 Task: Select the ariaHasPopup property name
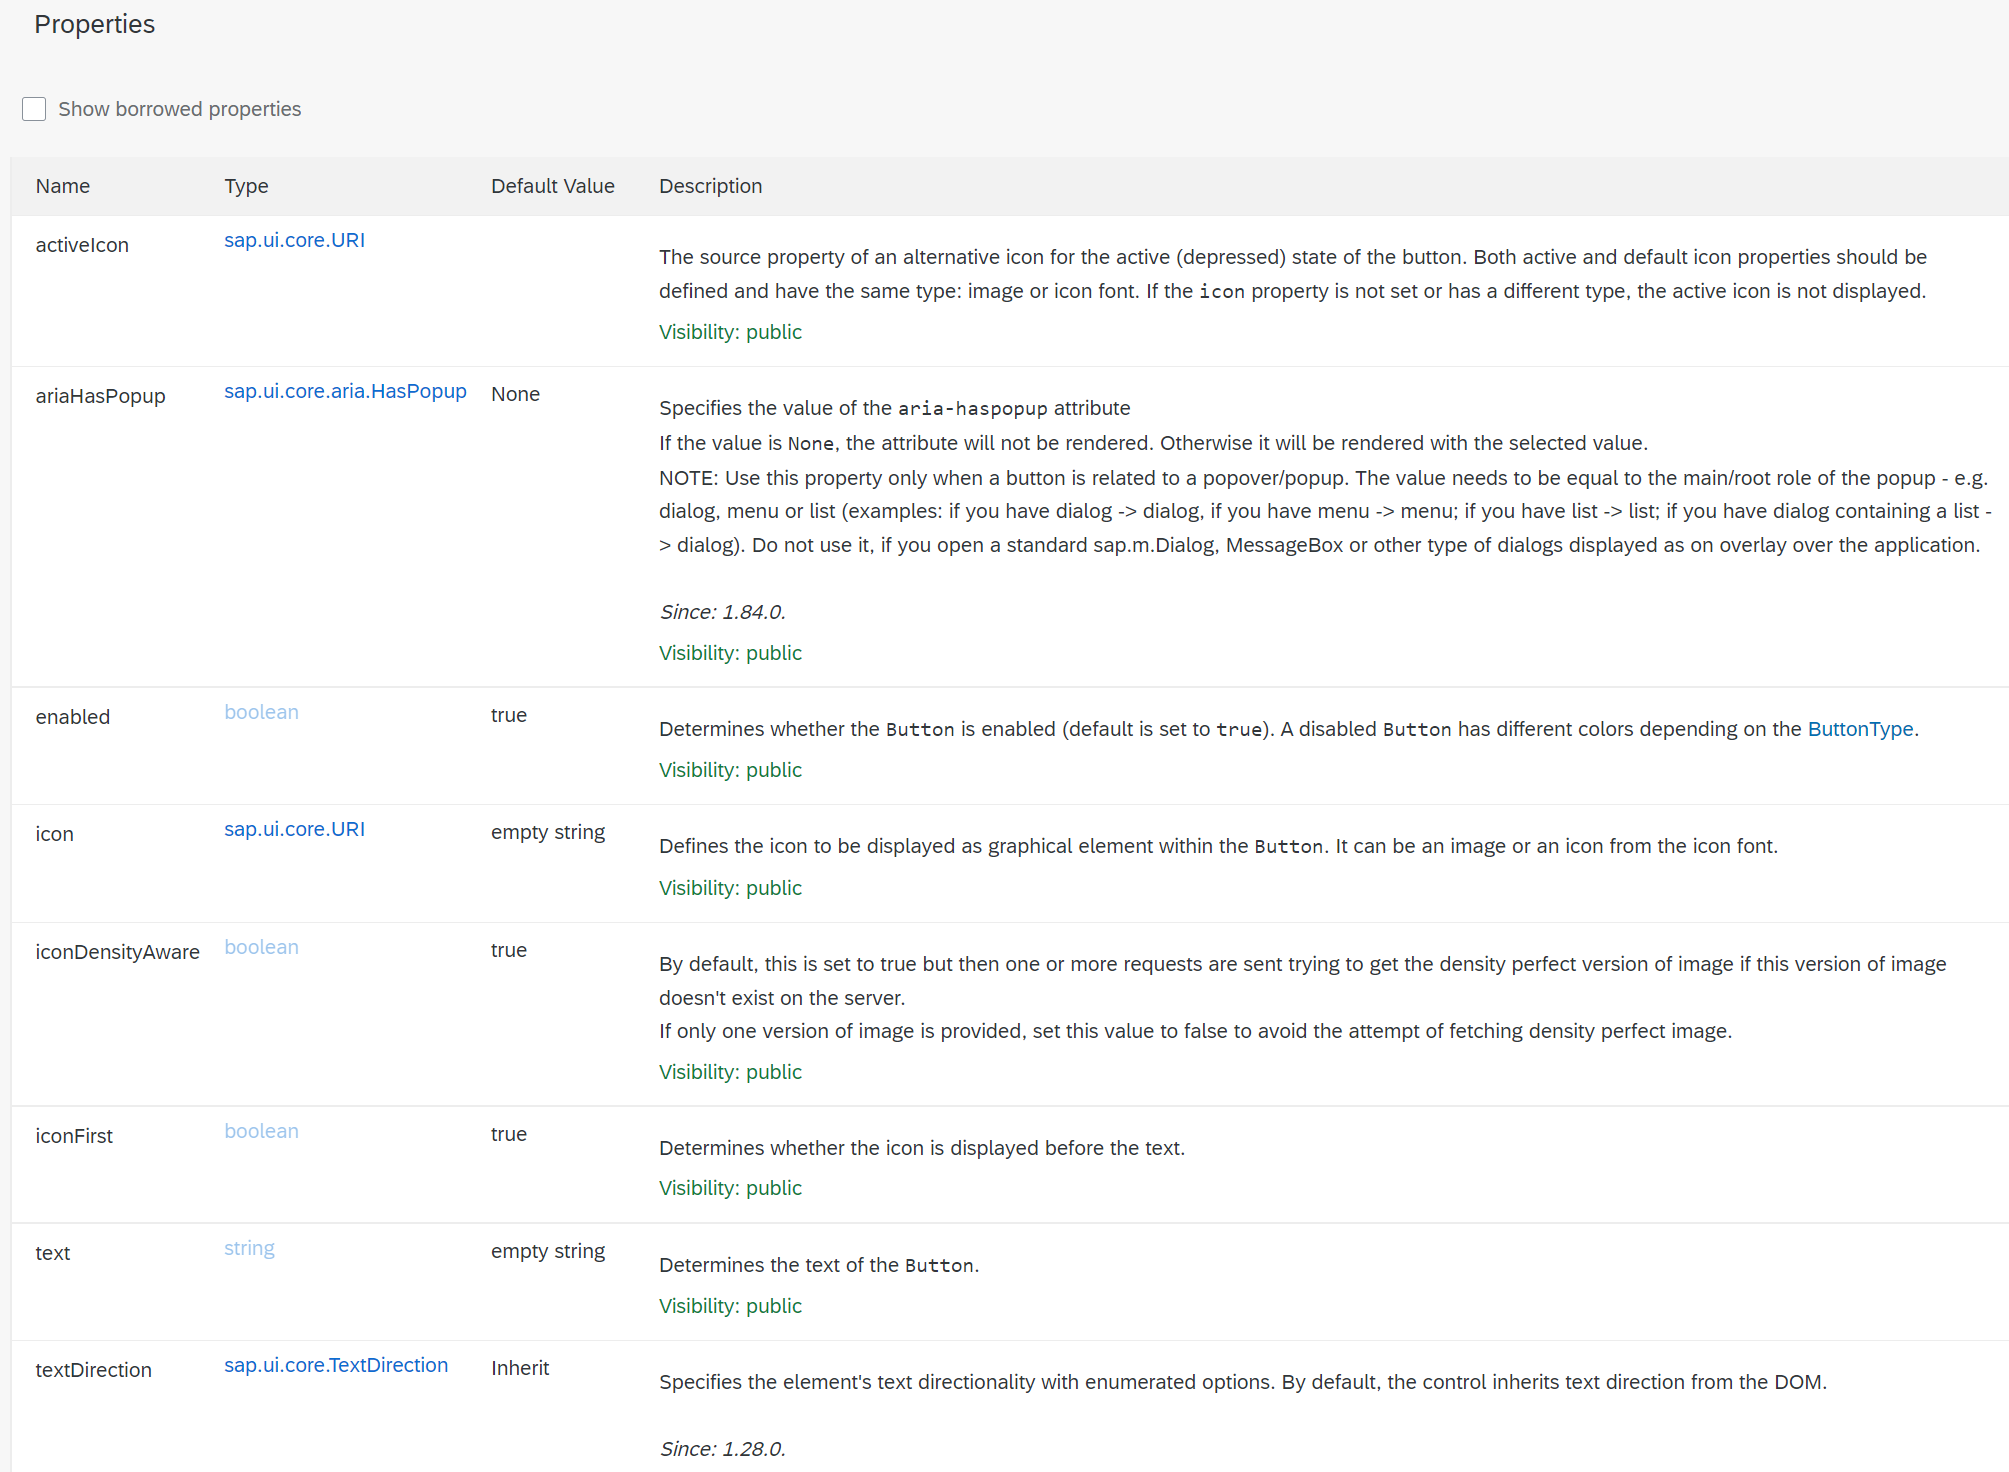point(100,396)
